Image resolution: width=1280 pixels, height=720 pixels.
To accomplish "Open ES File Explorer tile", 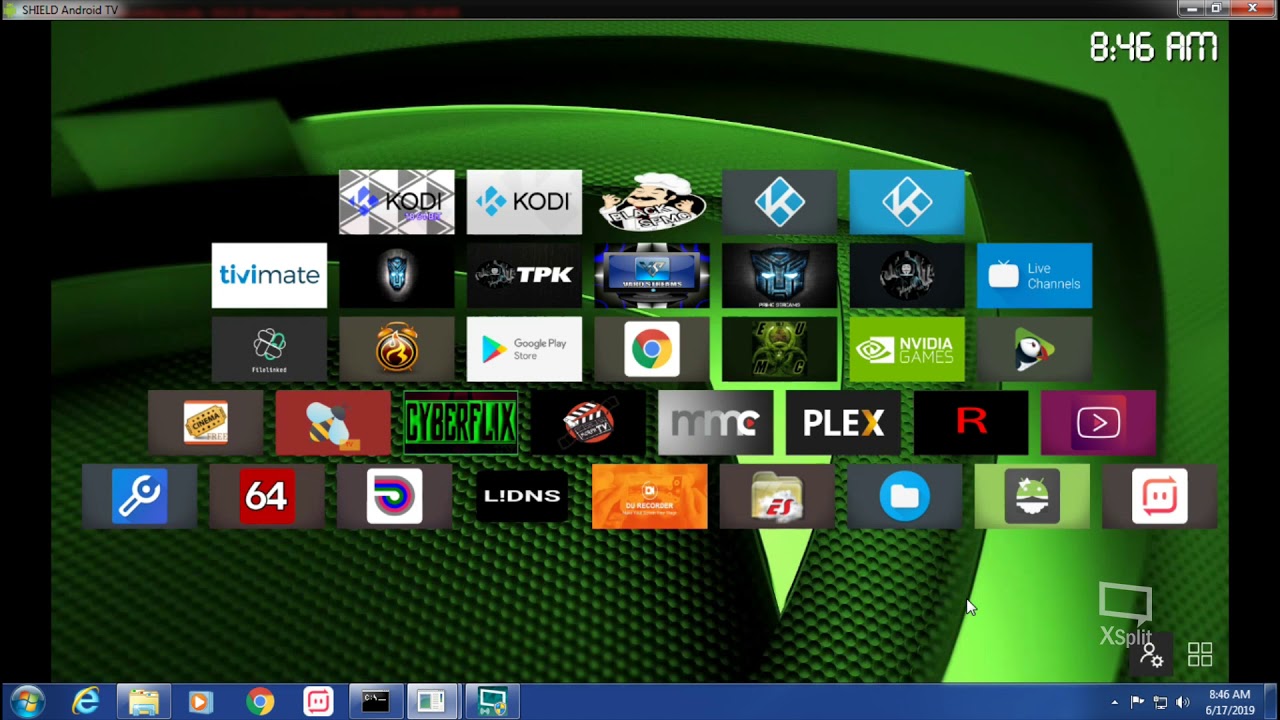I will [777, 496].
